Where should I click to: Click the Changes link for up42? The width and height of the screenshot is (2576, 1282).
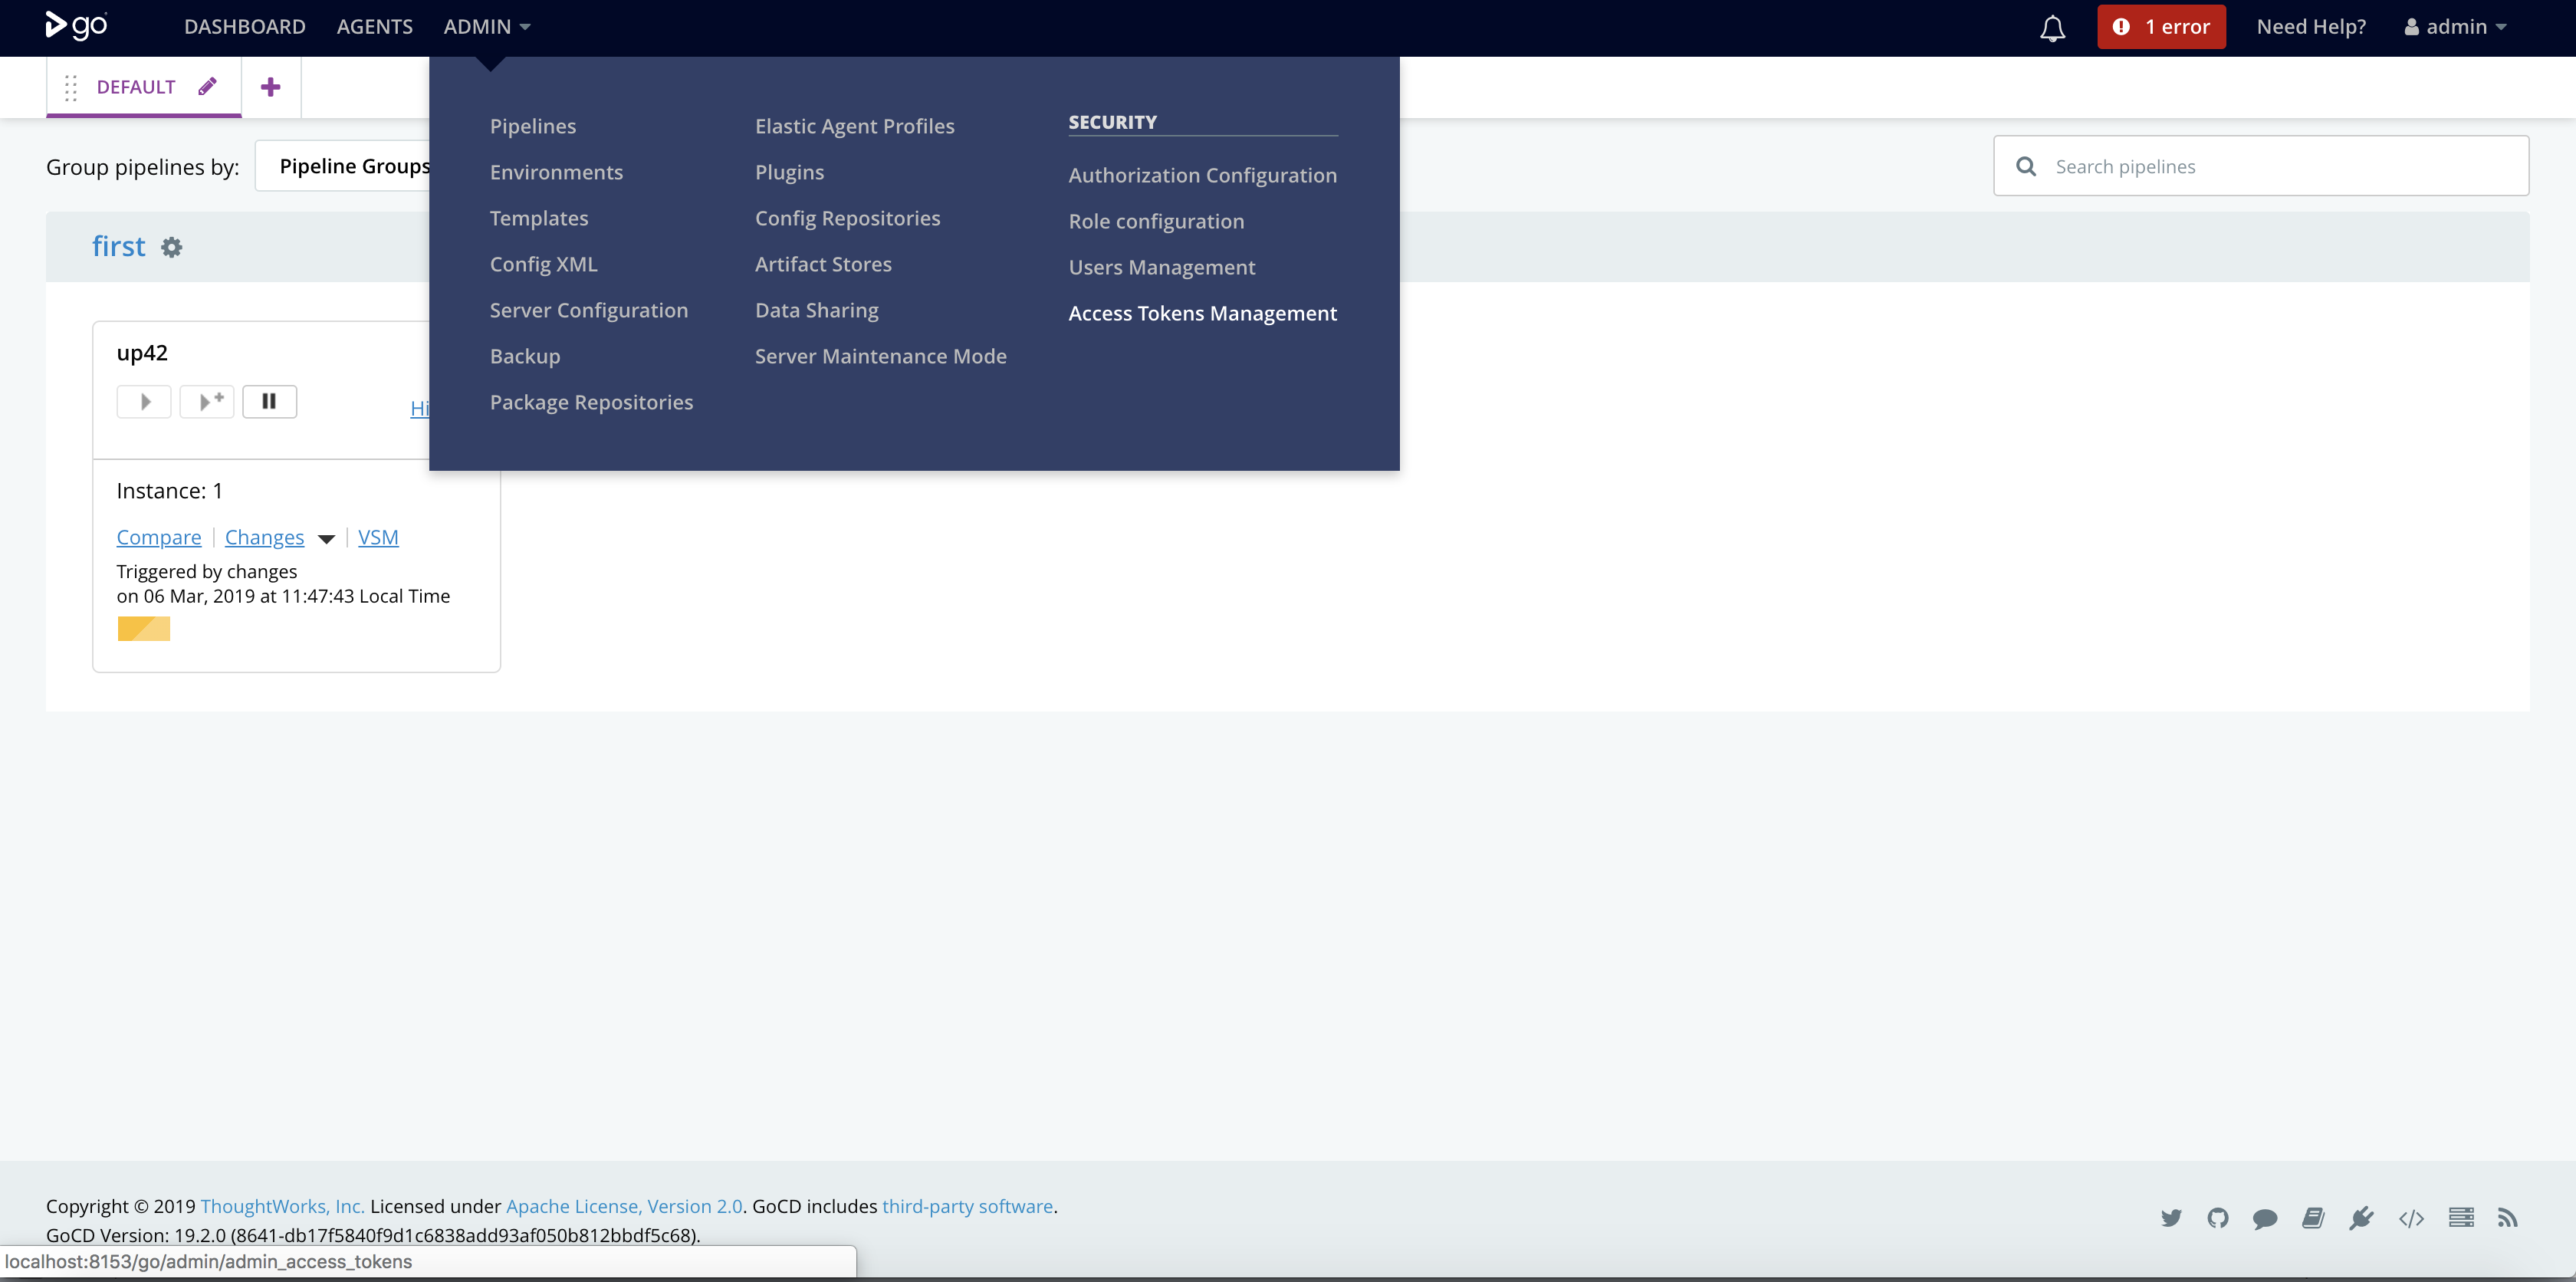[x=264, y=538]
